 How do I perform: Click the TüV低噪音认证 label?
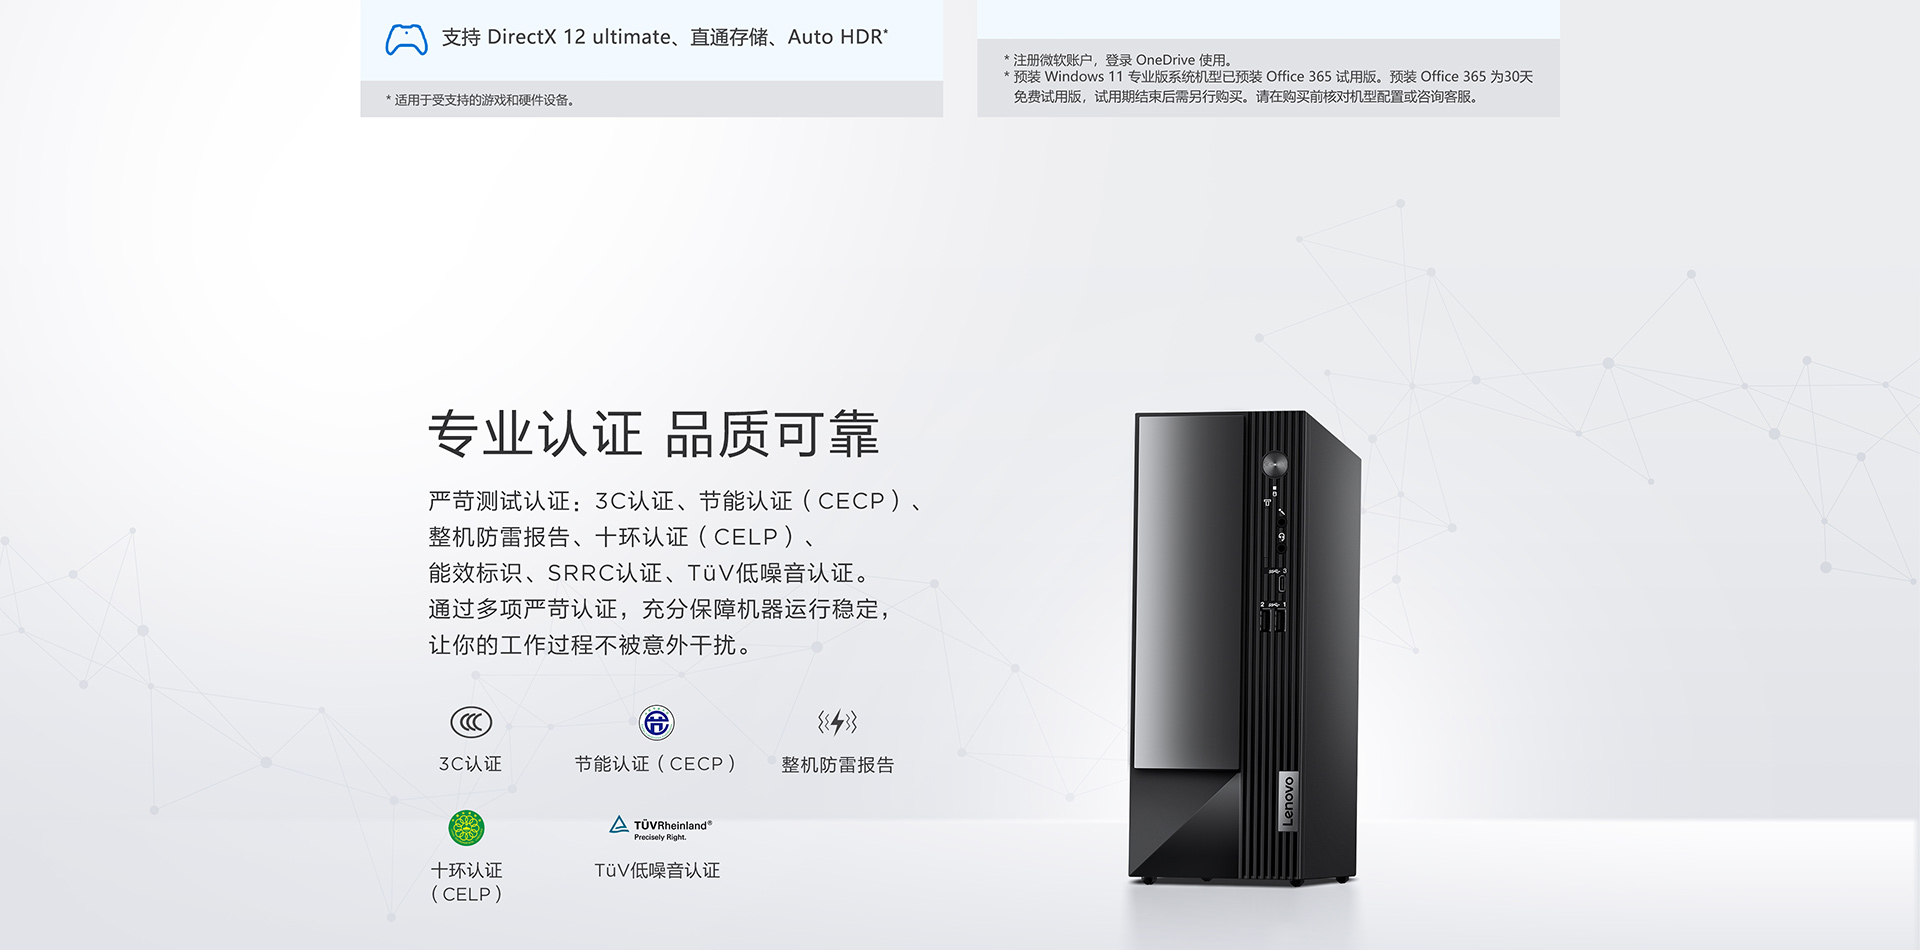(x=657, y=870)
